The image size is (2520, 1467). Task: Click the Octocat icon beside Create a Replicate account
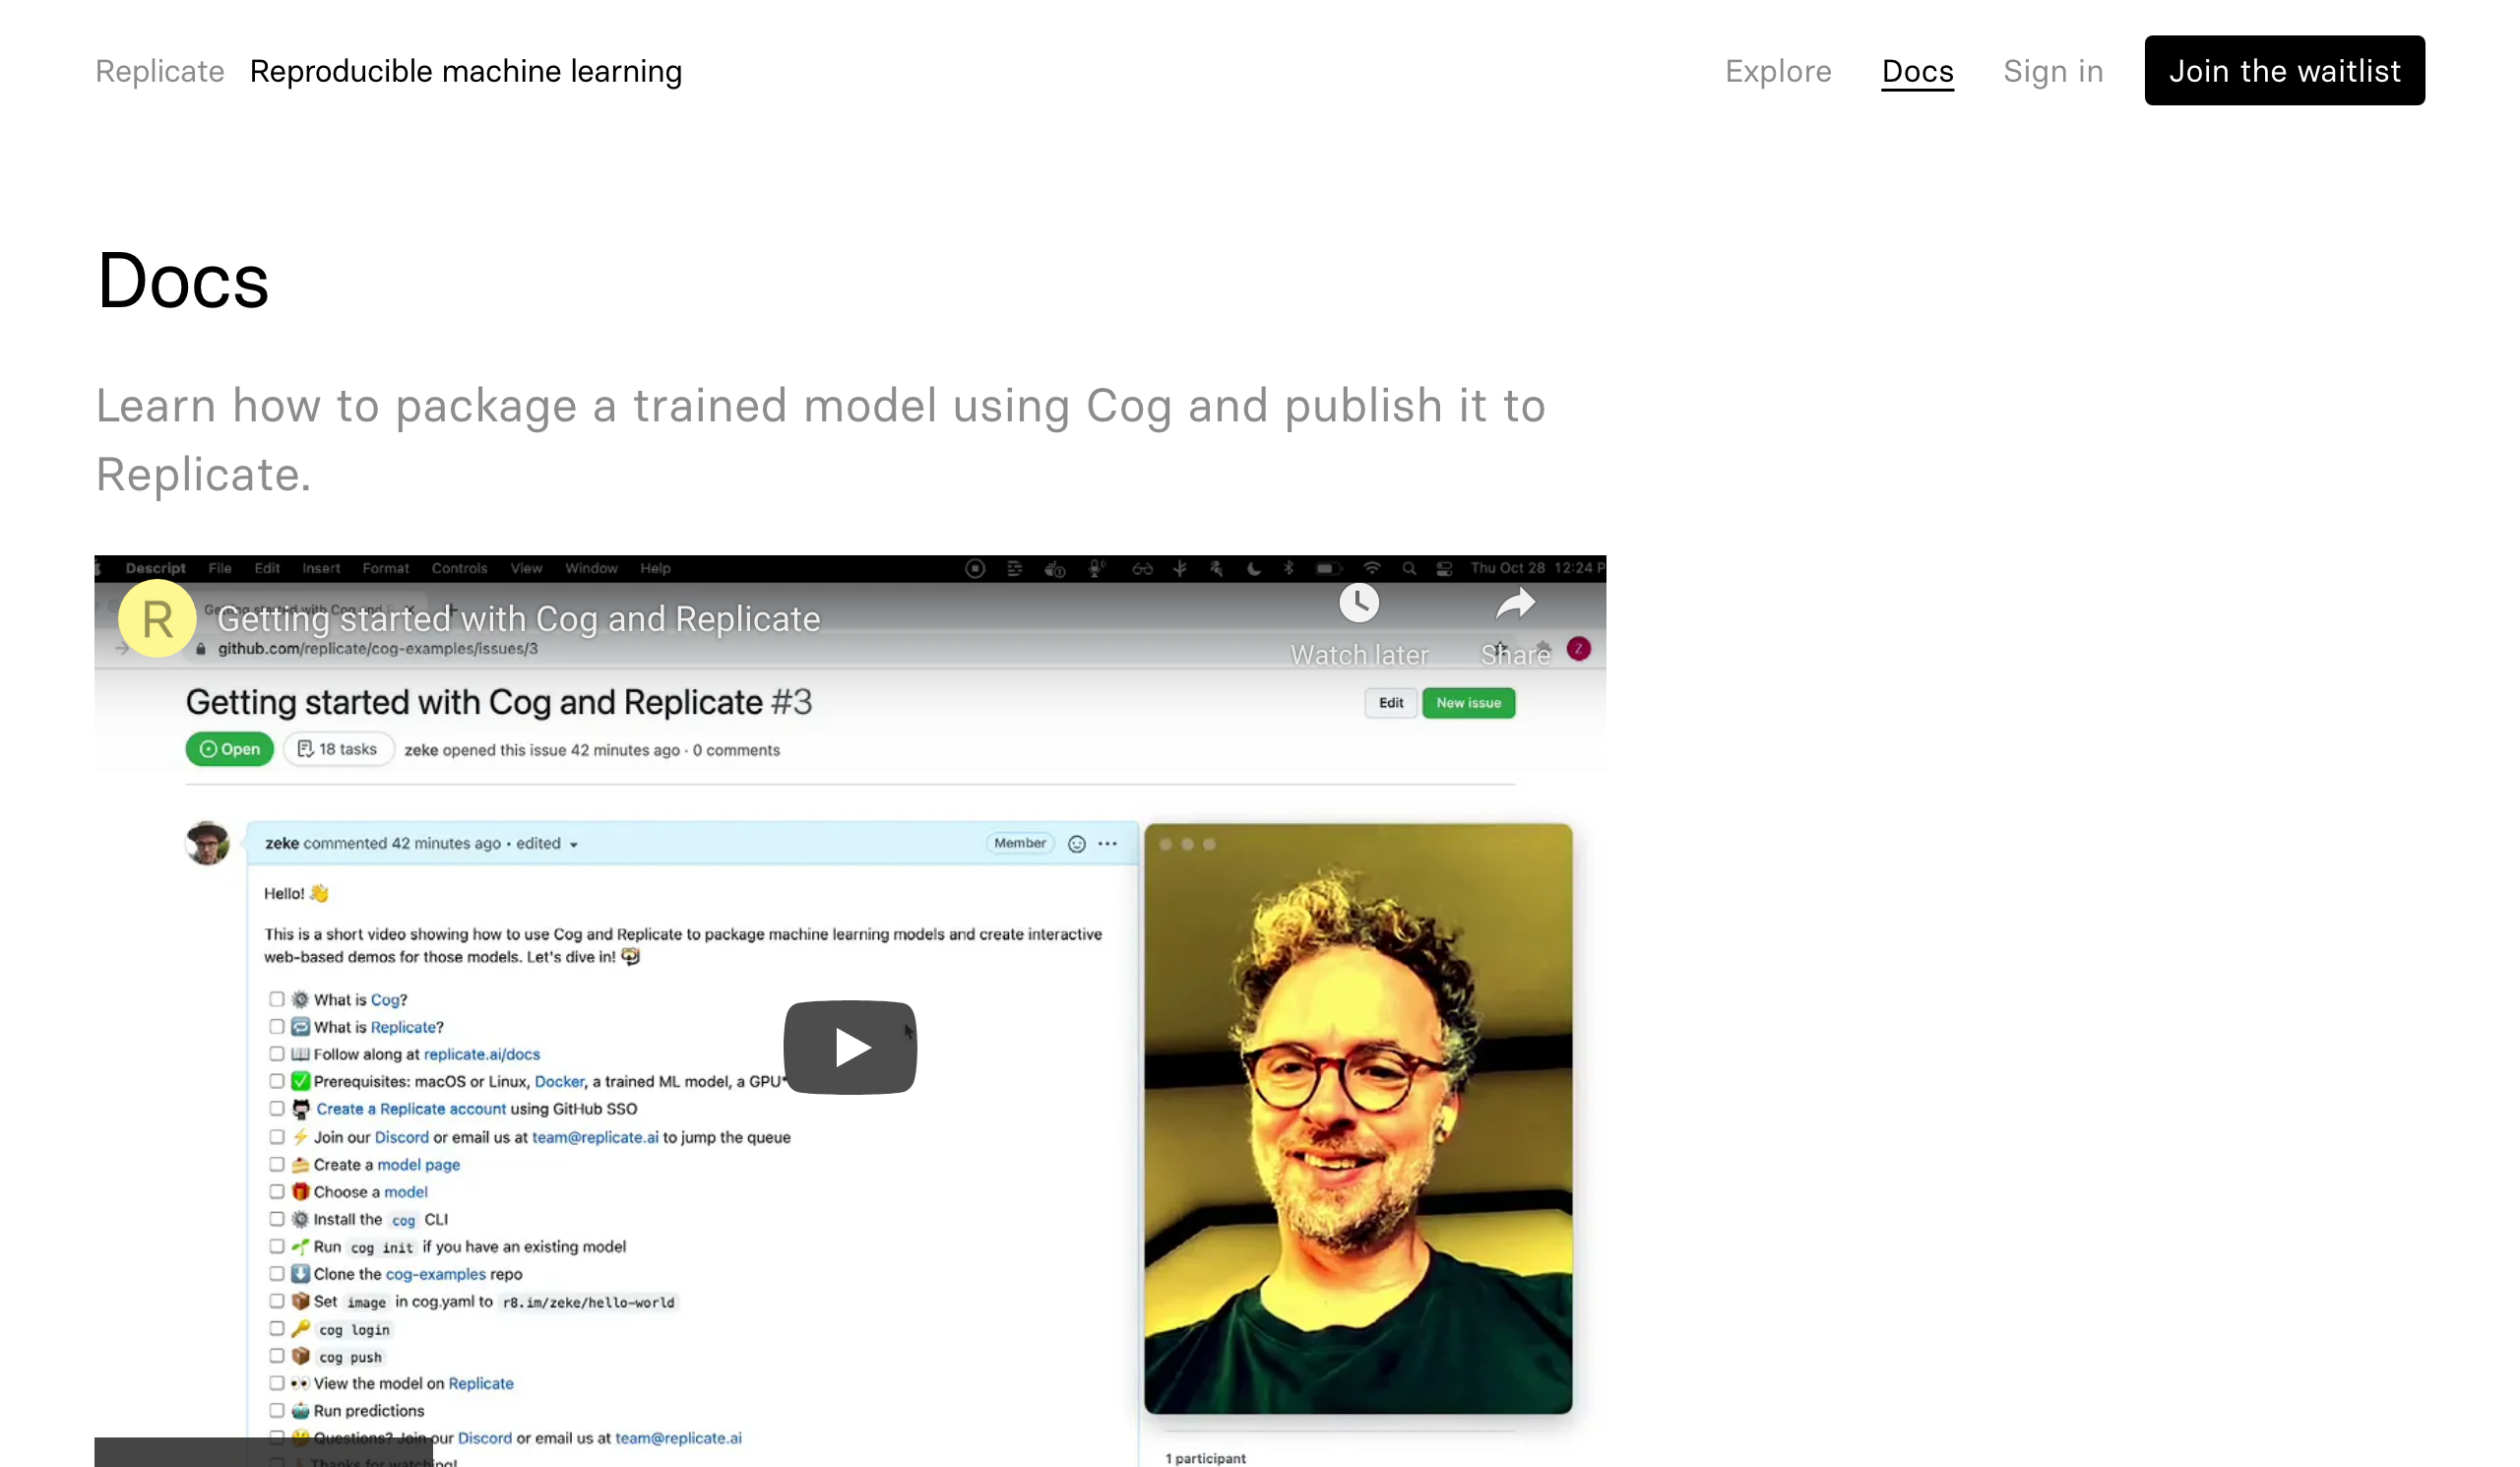coord(300,1109)
